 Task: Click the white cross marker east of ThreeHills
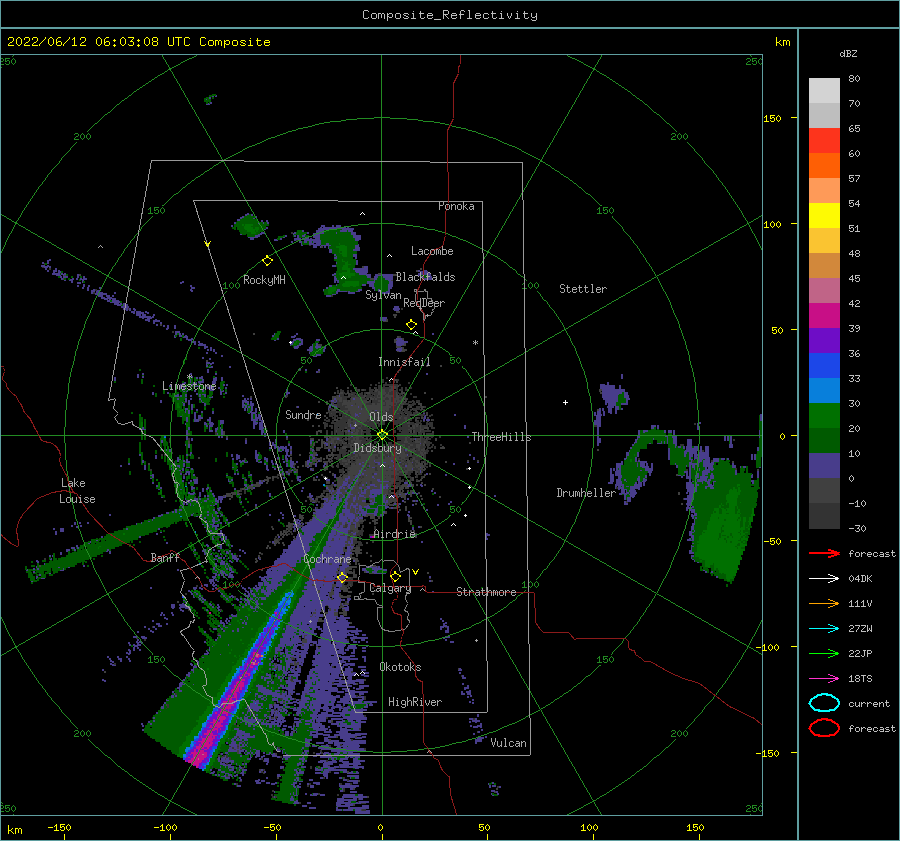[x=565, y=402]
